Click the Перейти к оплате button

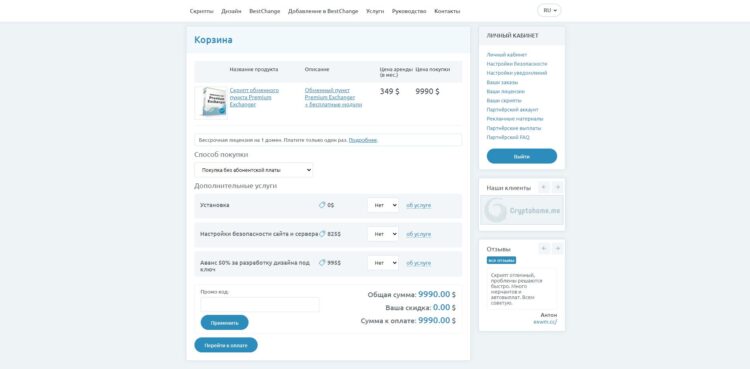(226, 345)
